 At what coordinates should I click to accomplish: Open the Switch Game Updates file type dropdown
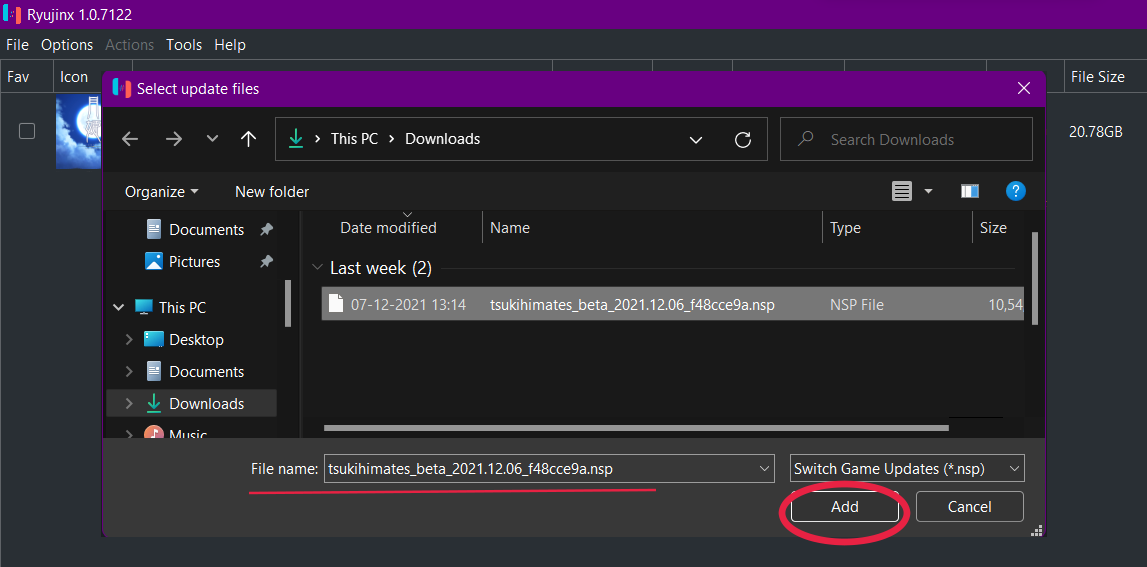pyautogui.click(x=907, y=468)
